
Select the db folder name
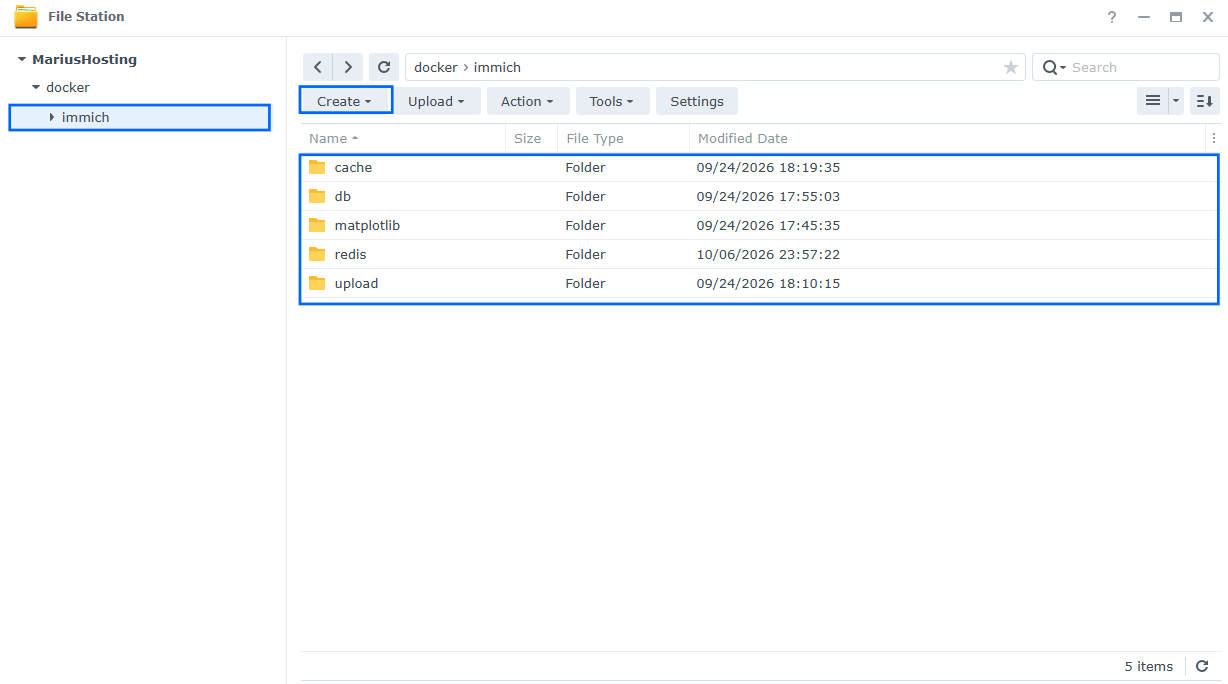pos(343,196)
